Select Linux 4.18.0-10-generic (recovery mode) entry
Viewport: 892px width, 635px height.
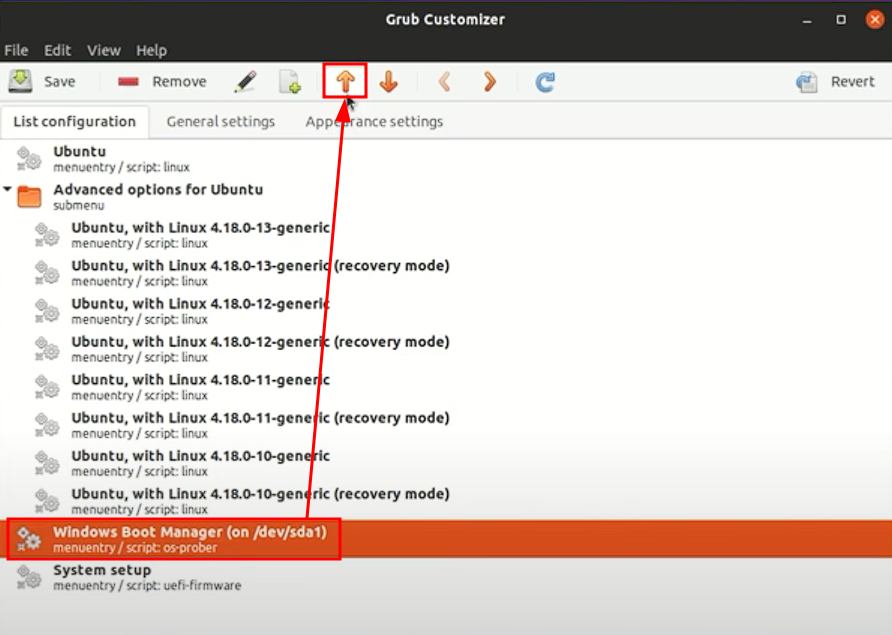pos(446,501)
